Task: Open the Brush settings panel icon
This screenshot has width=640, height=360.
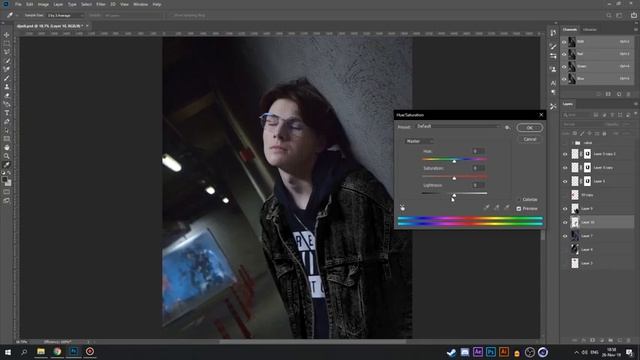Action: pyautogui.click(x=553, y=47)
